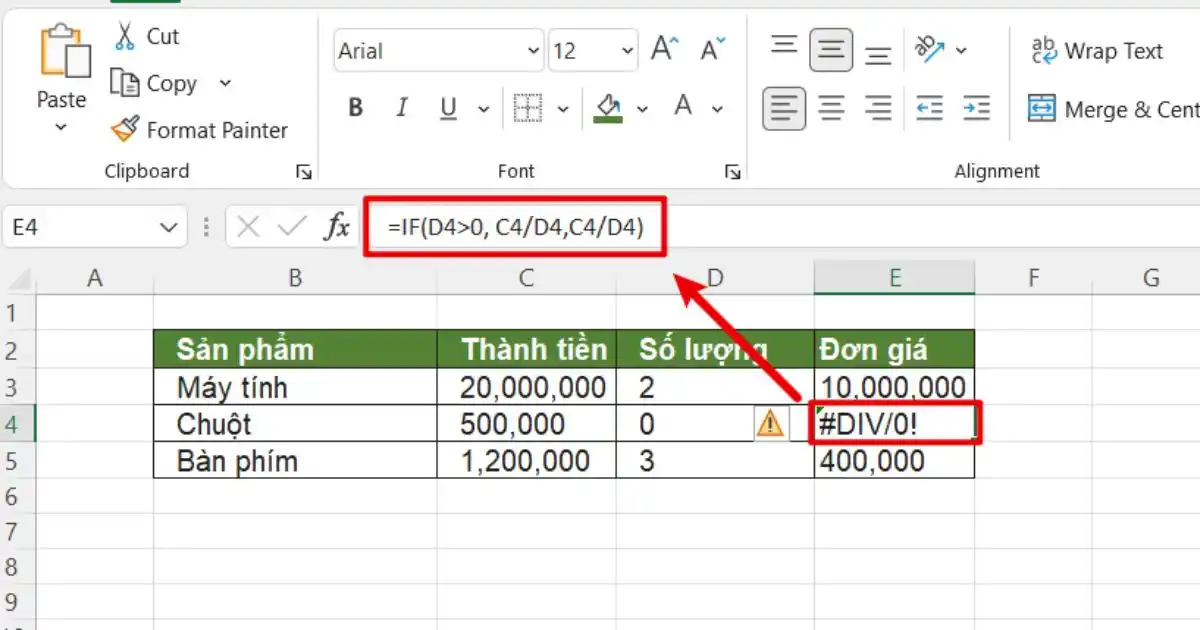Image resolution: width=1200 pixels, height=630 pixels.
Task: Open the Font group dialog launcher
Action: click(x=733, y=172)
